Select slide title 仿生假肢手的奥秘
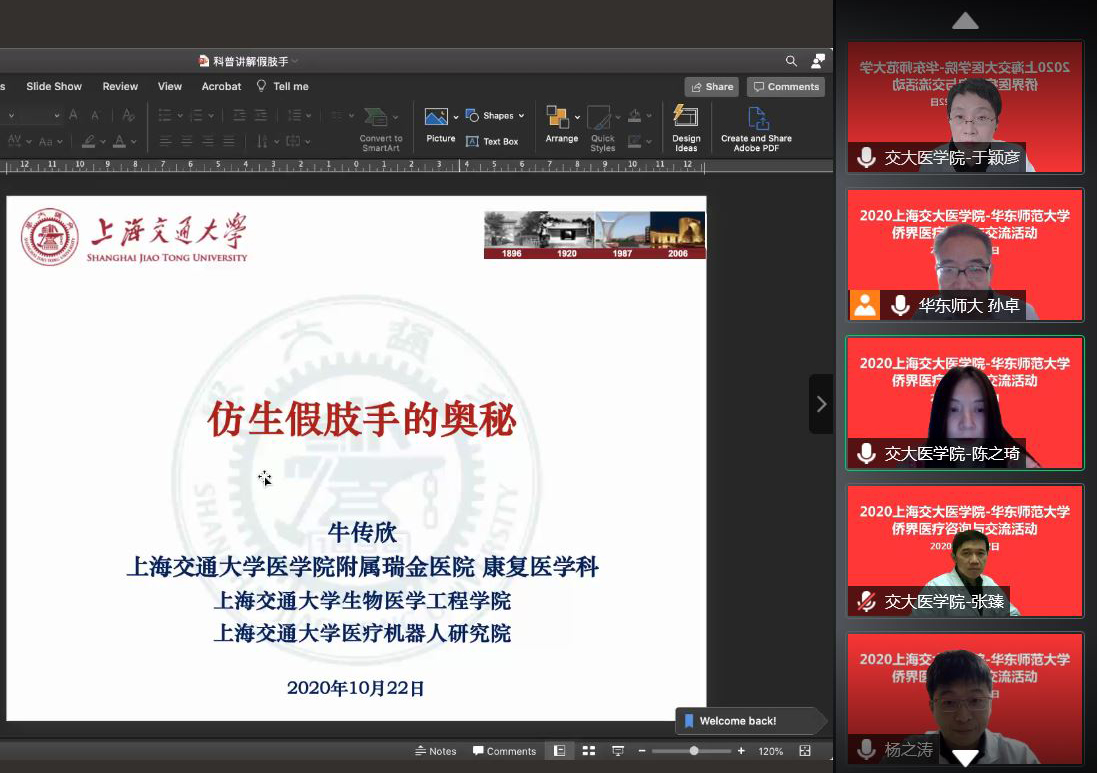The image size is (1099, 773). click(x=362, y=420)
